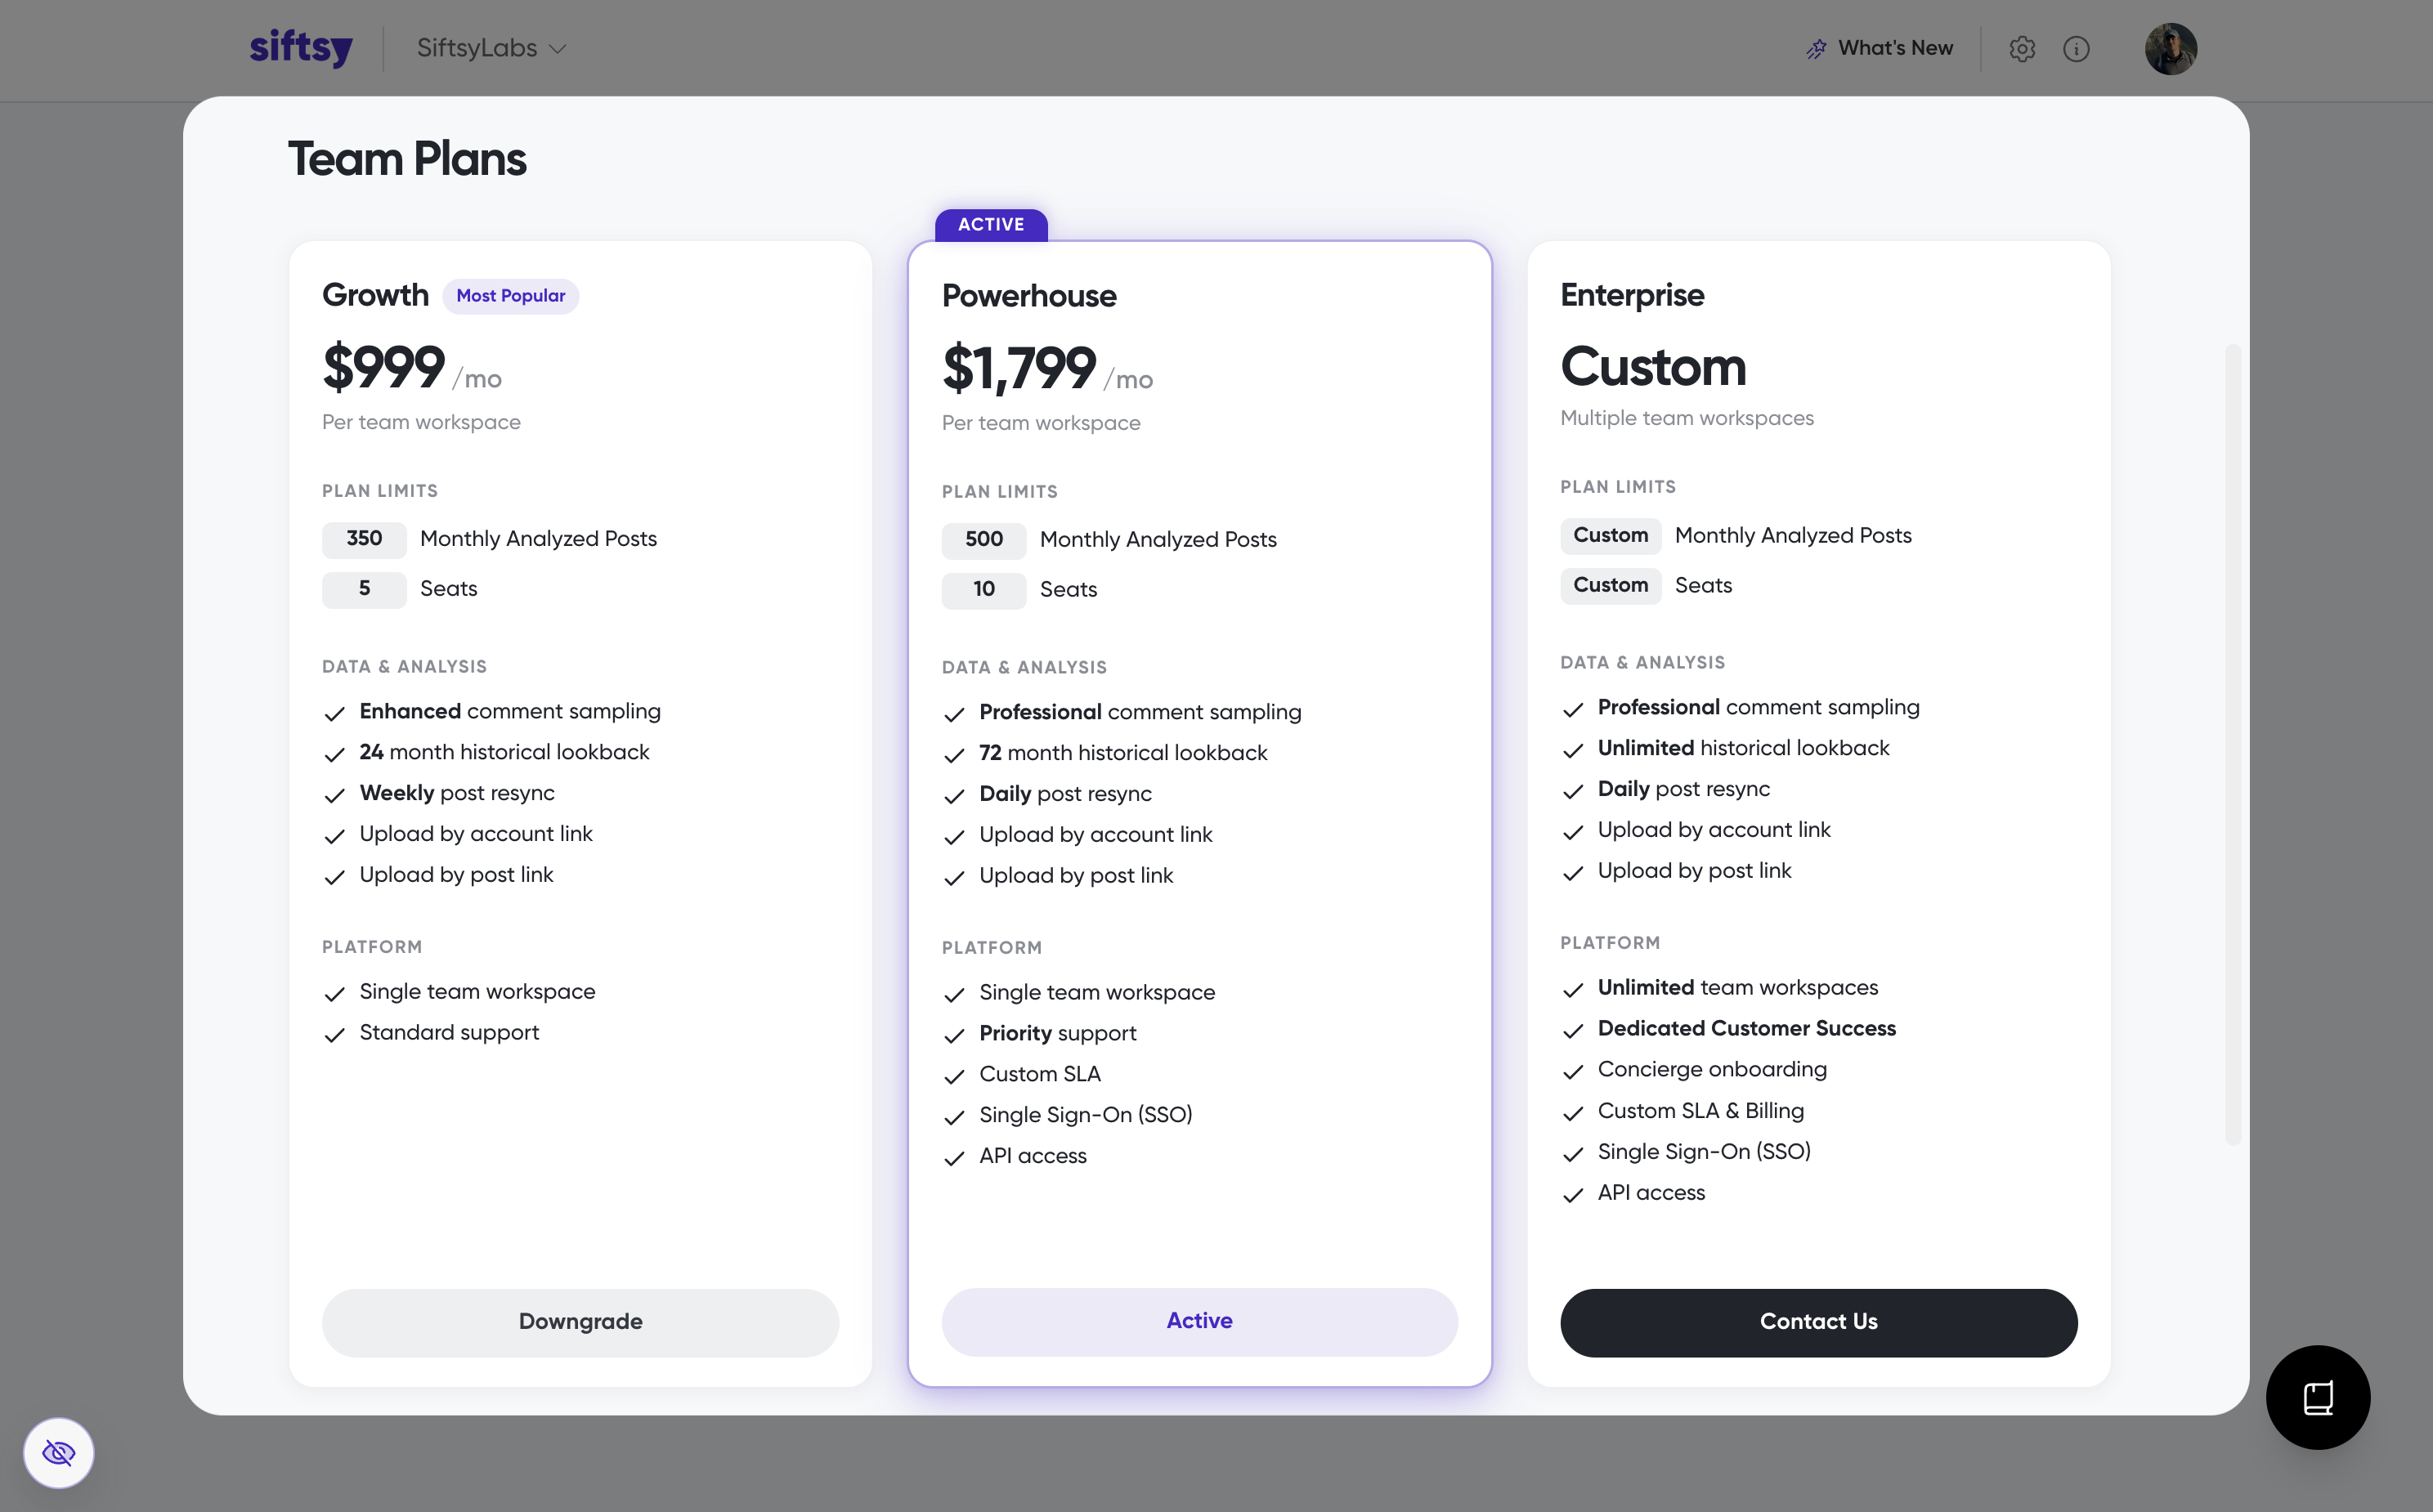
Task: Open the settings gear icon
Action: 2021,49
